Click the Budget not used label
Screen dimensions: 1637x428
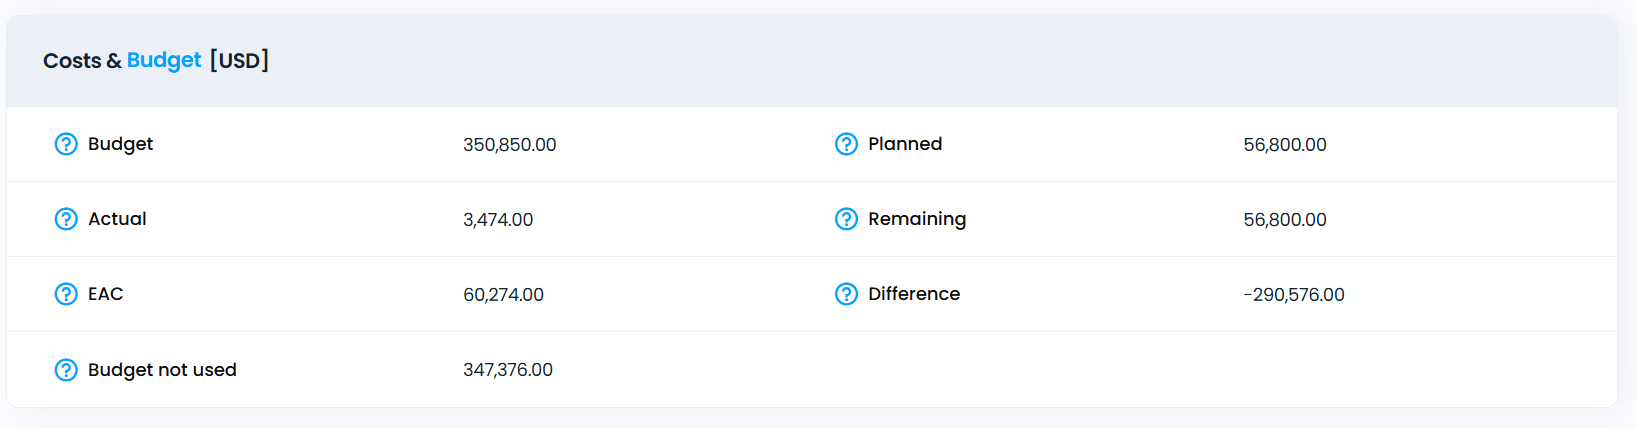click(x=162, y=370)
